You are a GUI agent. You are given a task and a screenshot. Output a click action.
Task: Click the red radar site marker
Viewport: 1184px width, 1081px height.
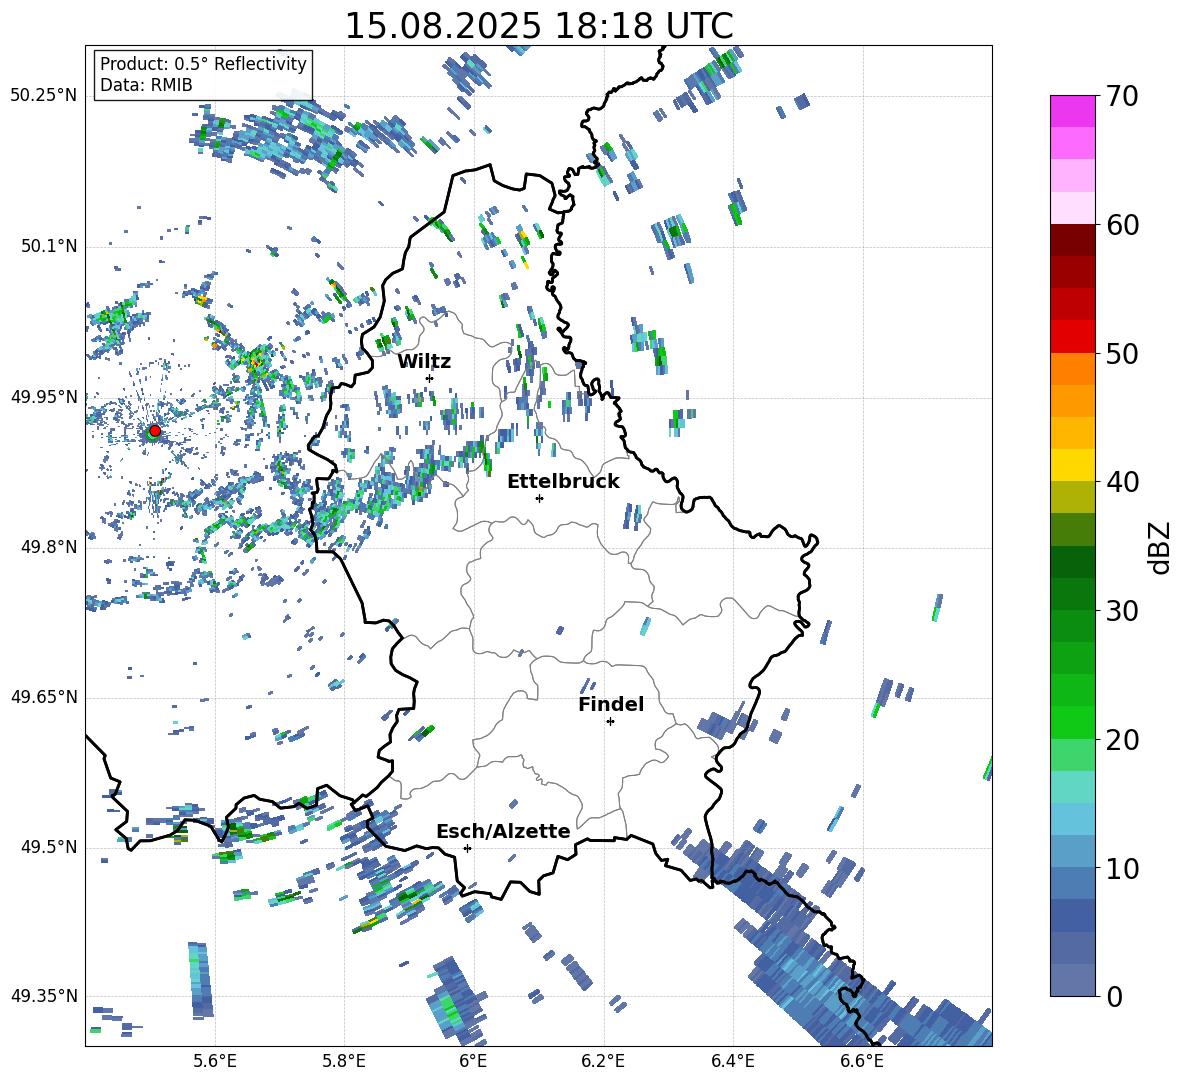point(155,430)
